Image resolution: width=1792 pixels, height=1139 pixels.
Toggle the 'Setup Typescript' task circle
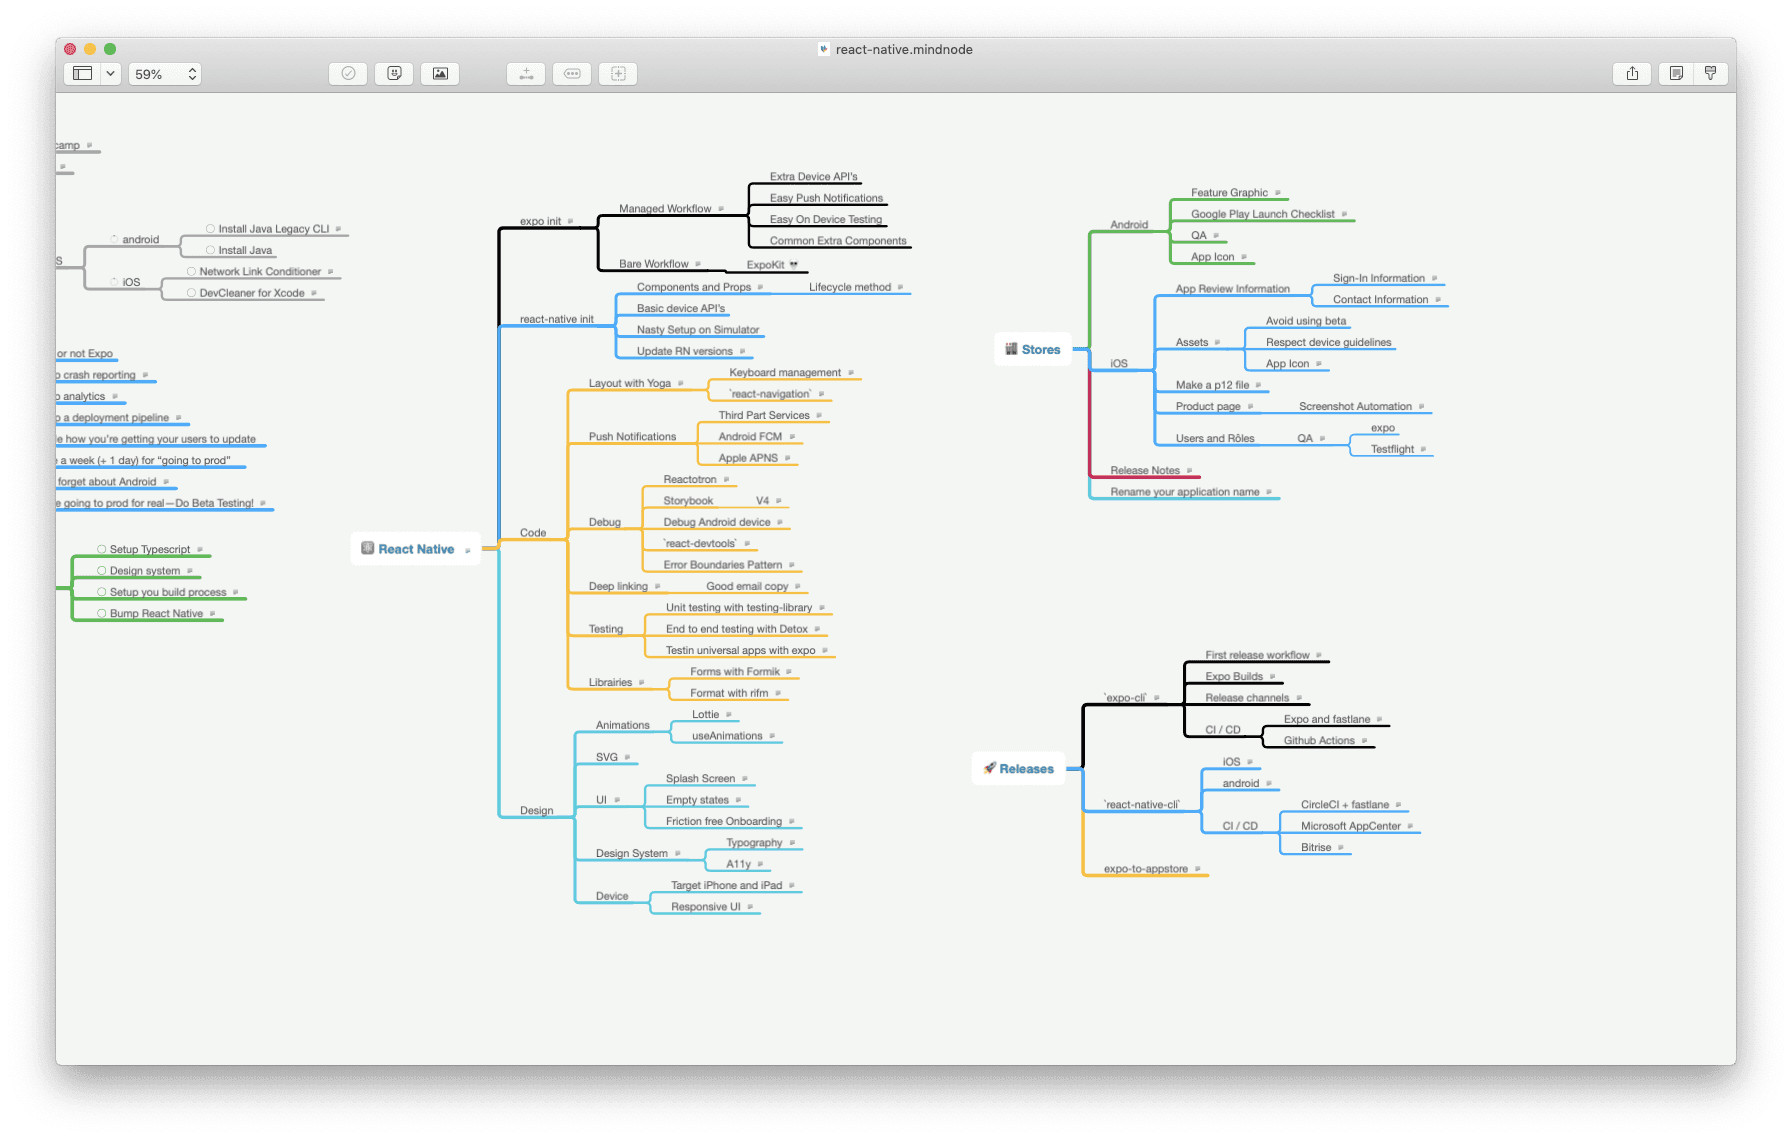point(101,549)
